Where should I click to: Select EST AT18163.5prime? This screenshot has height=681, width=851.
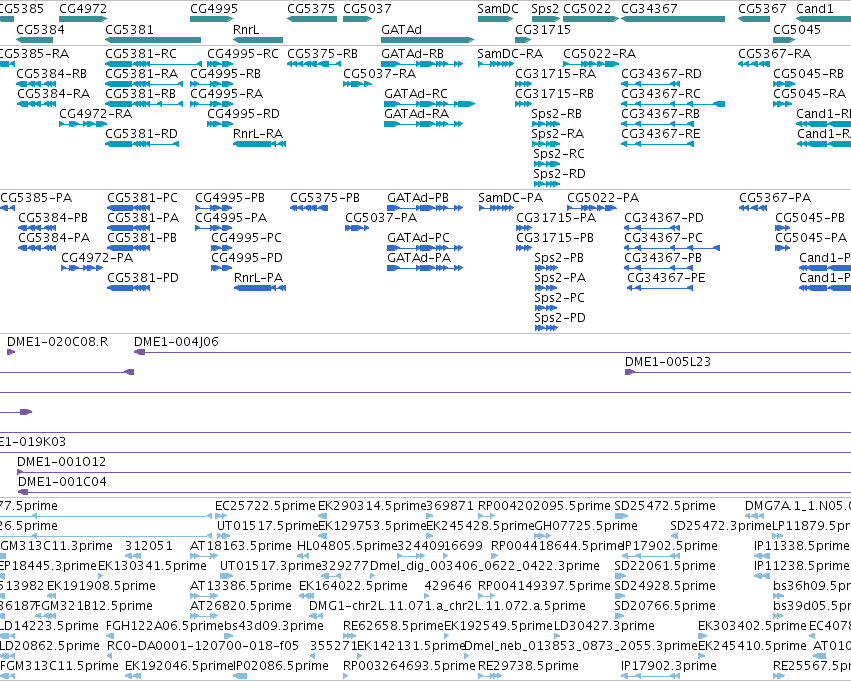click(x=240, y=546)
